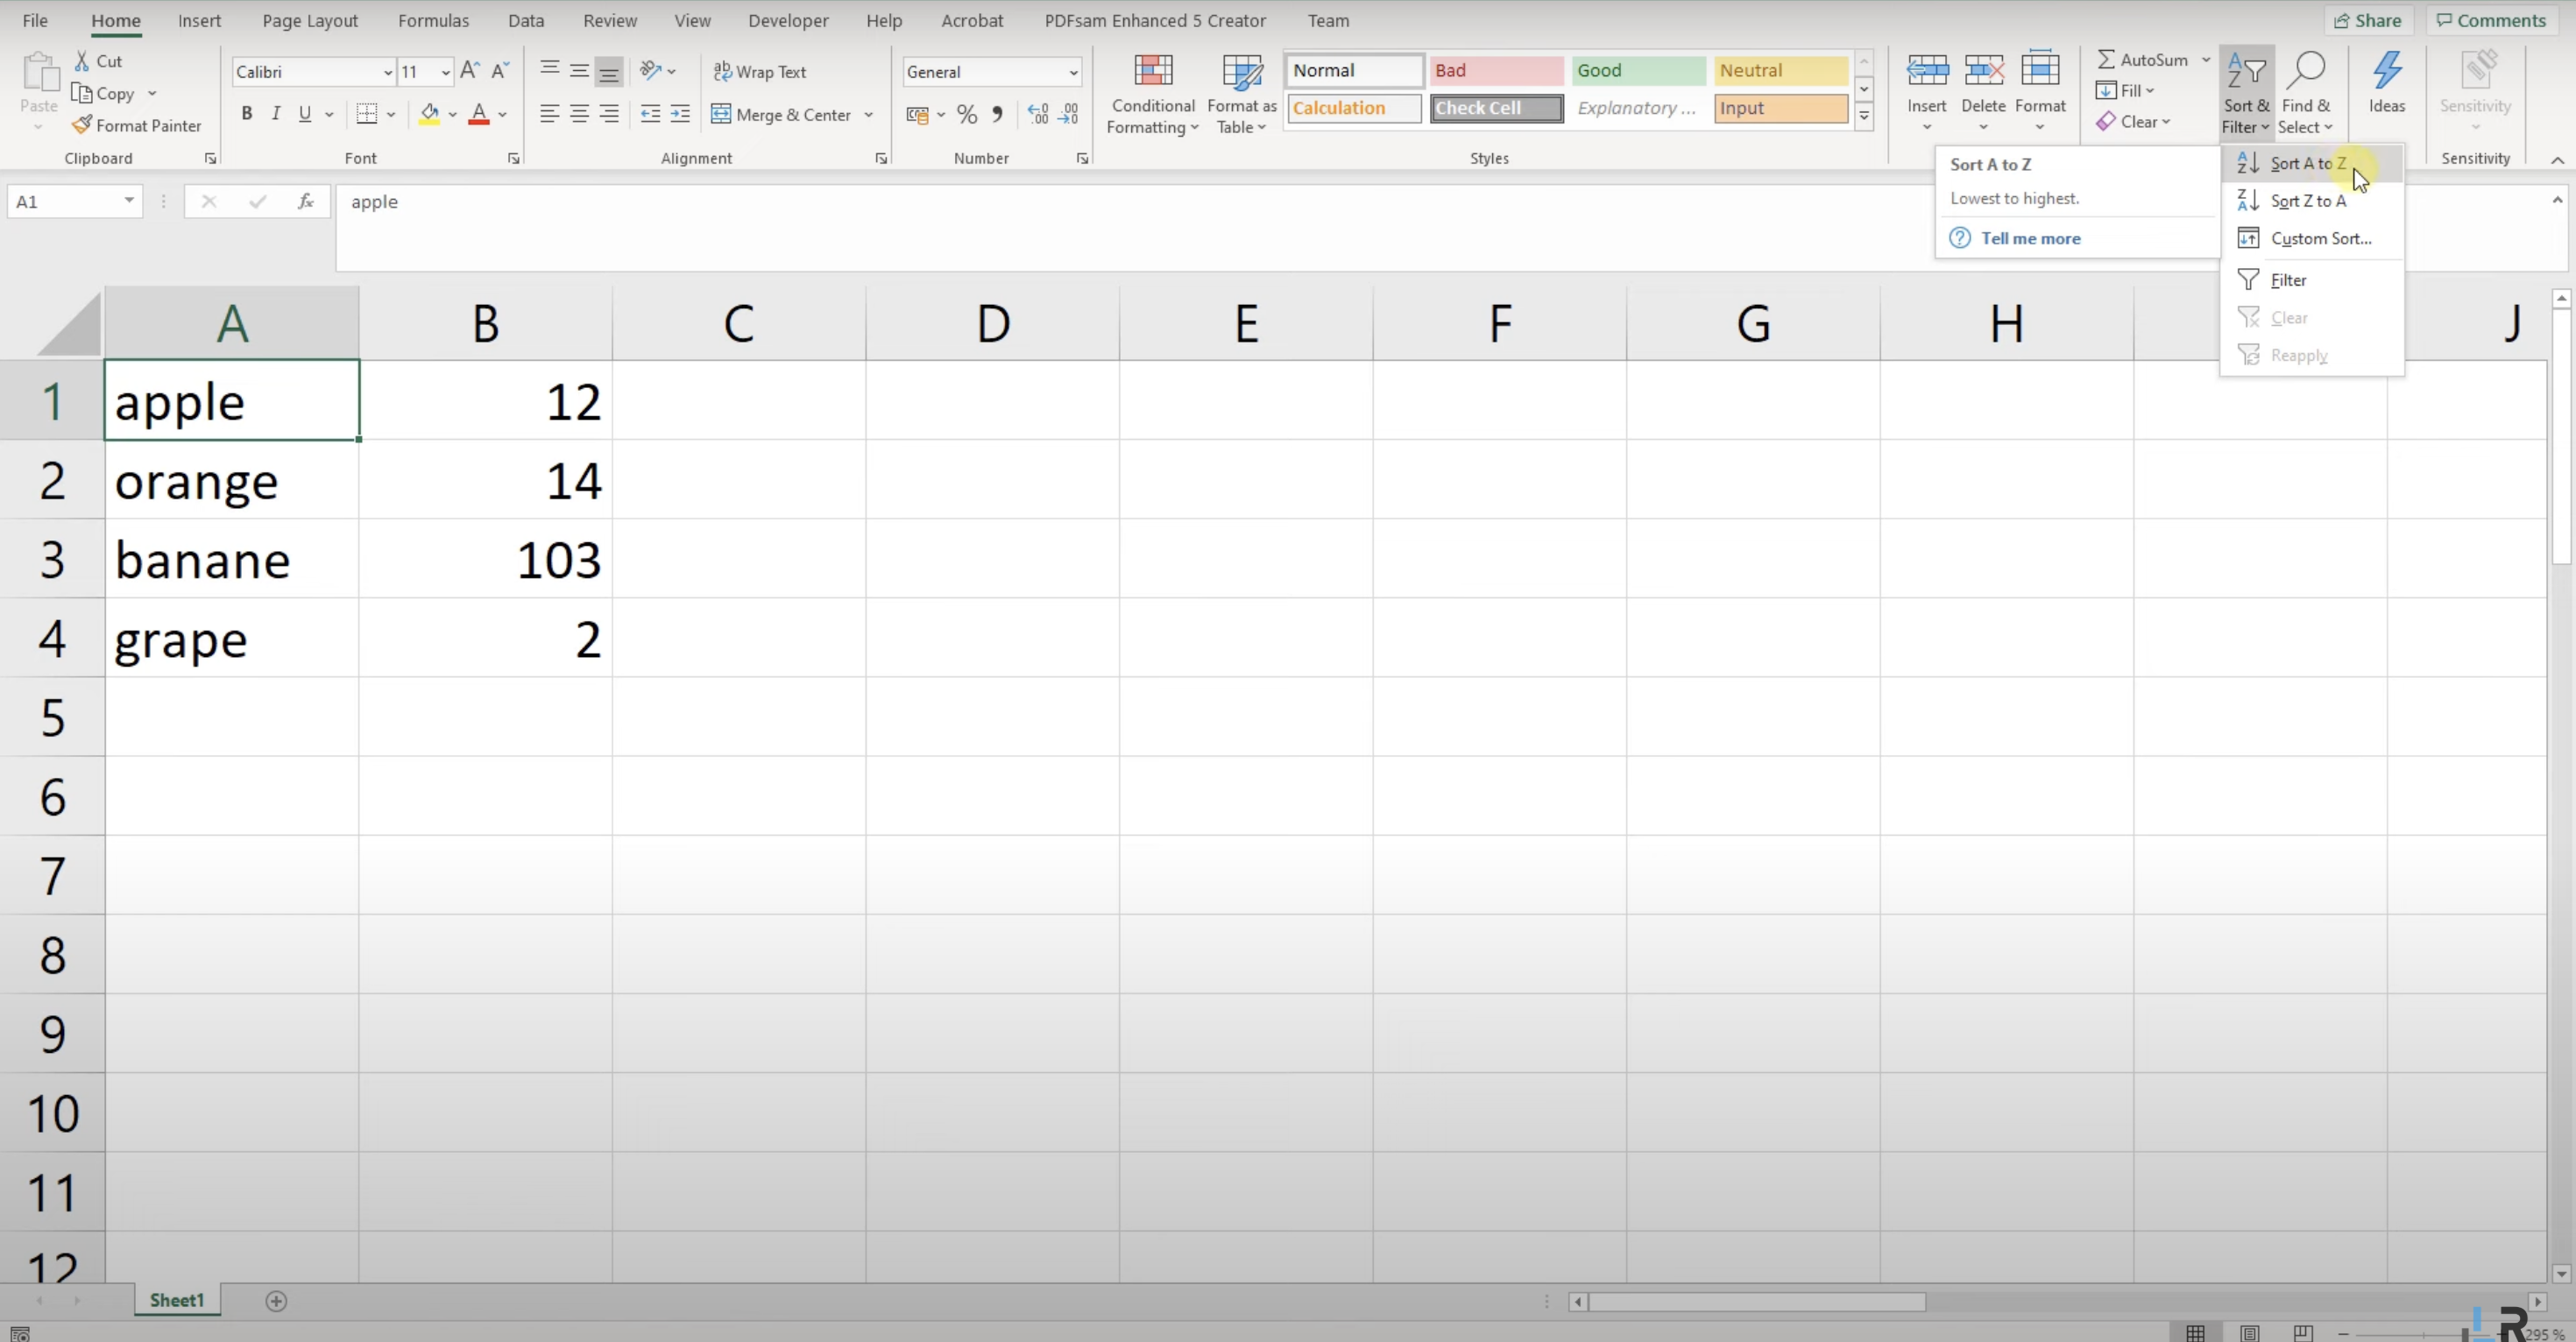2576x1342 pixels.
Task: Click the Sheet1 tab
Action: [177, 1300]
